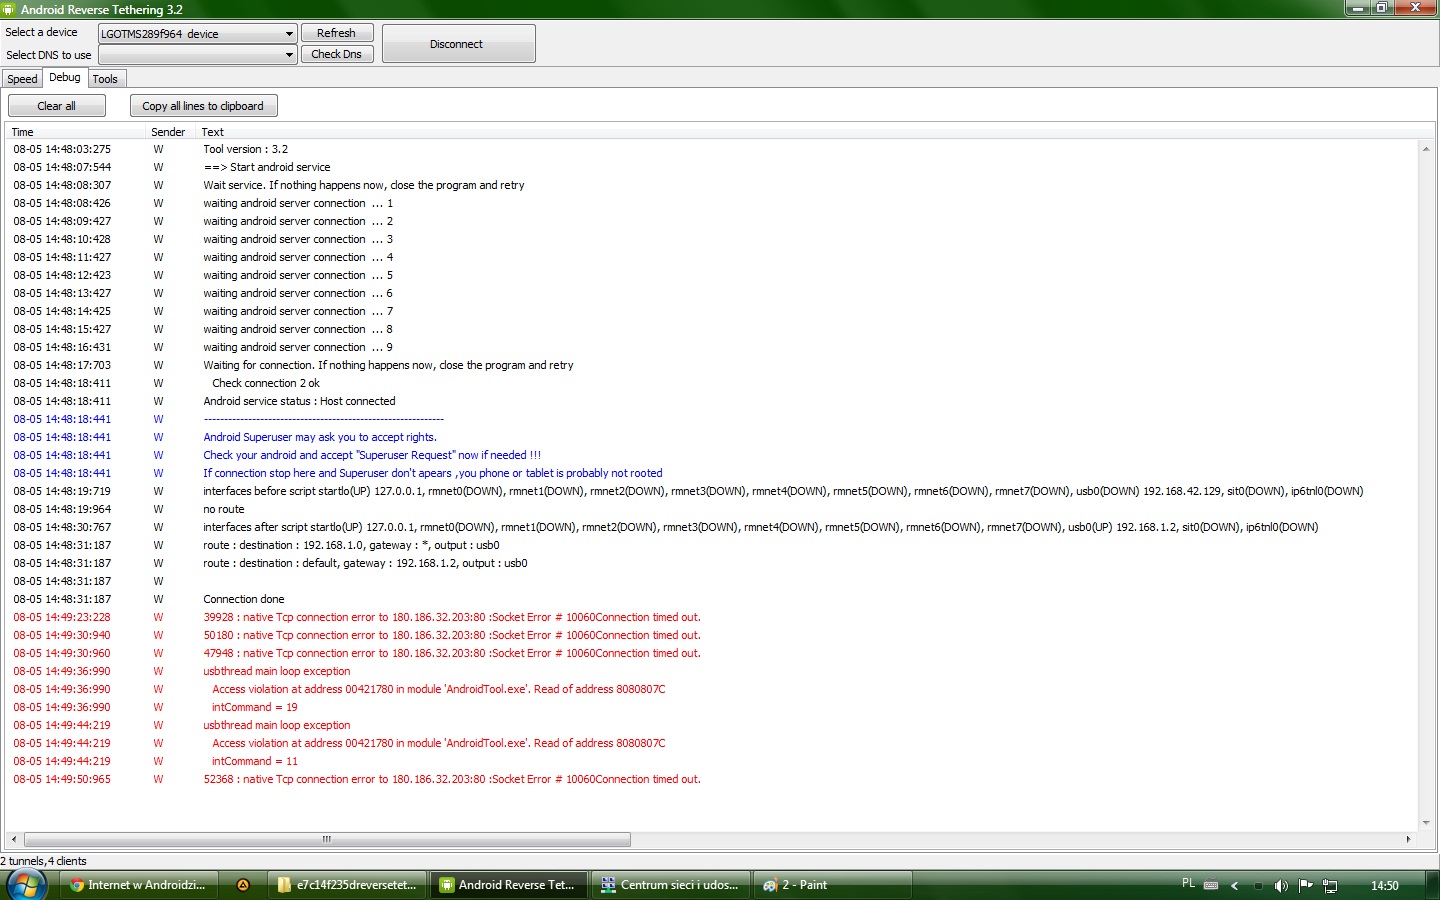Activate Android Reverse Tet... taskbar button
The image size is (1440, 900).
click(508, 885)
